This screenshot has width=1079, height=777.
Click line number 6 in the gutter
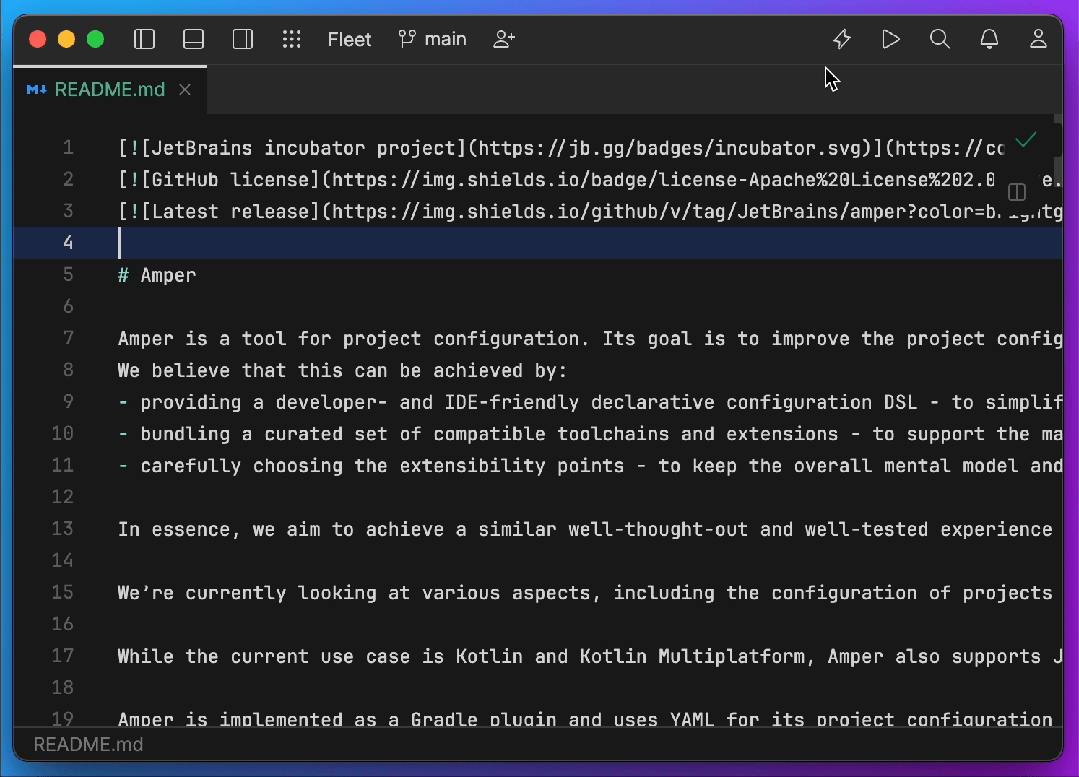pos(67,306)
